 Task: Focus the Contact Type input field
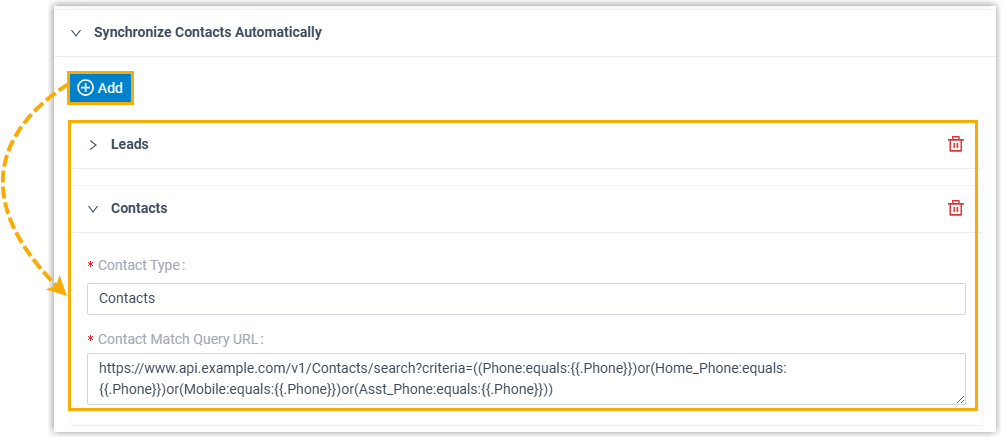point(525,298)
